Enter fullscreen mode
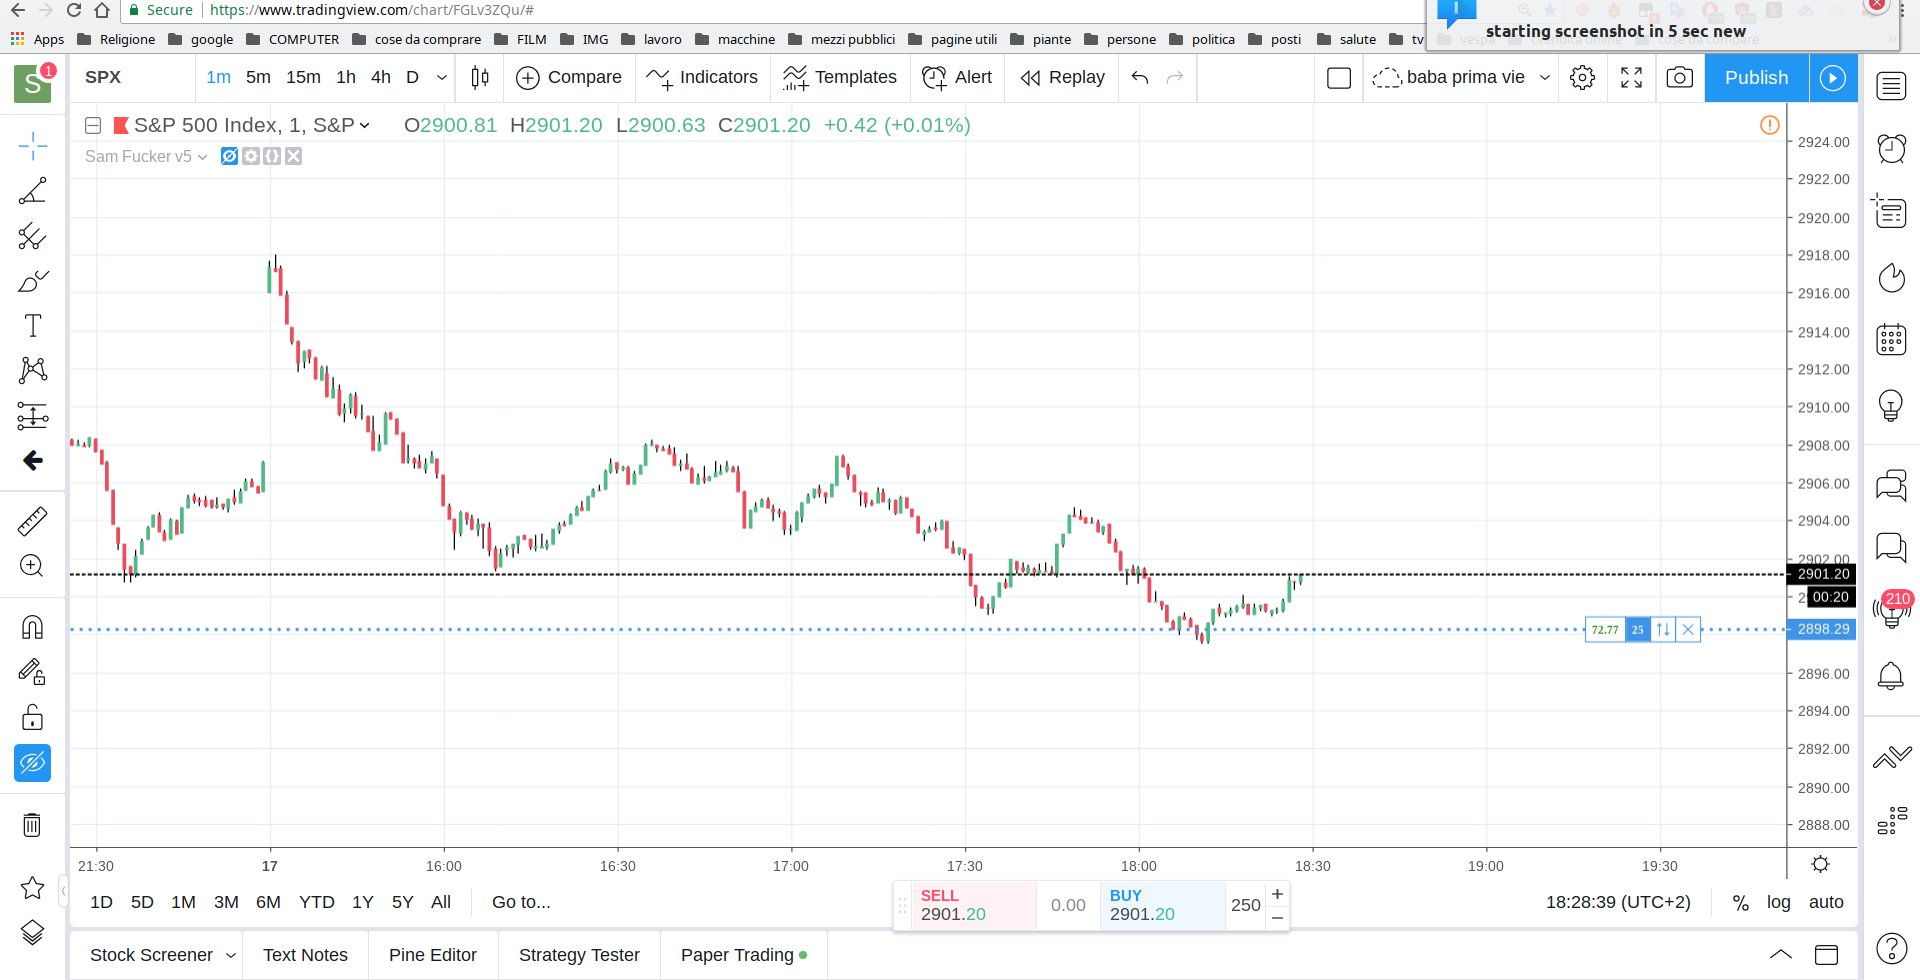1920x980 pixels. (1631, 77)
